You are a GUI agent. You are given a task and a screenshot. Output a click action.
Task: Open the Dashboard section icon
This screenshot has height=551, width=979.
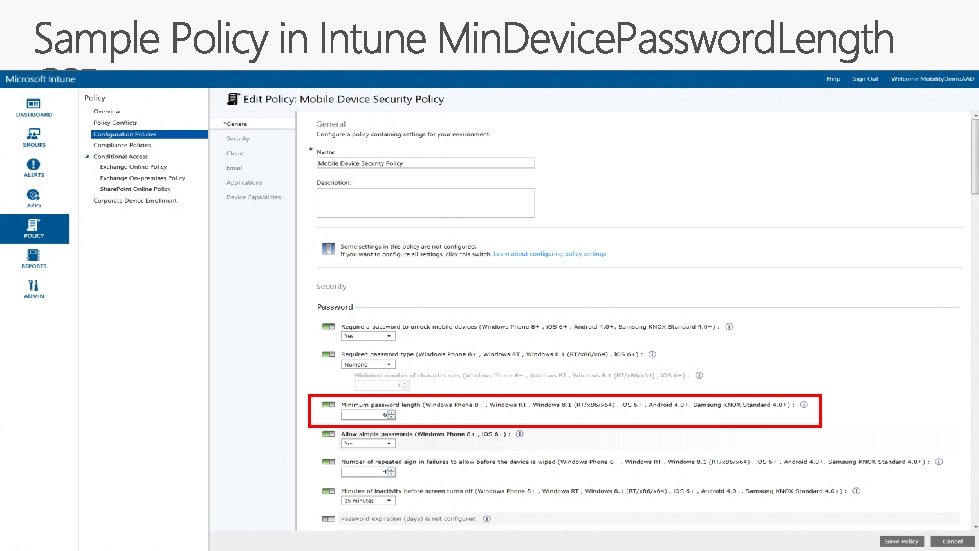34,104
